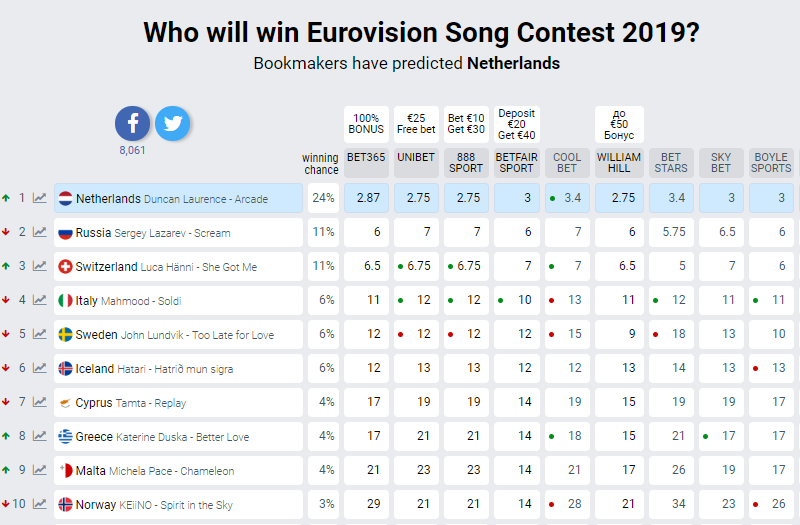Open the BET365 bookmaker column header
The height and width of the screenshot is (525, 800).
[x=366, y=163]
